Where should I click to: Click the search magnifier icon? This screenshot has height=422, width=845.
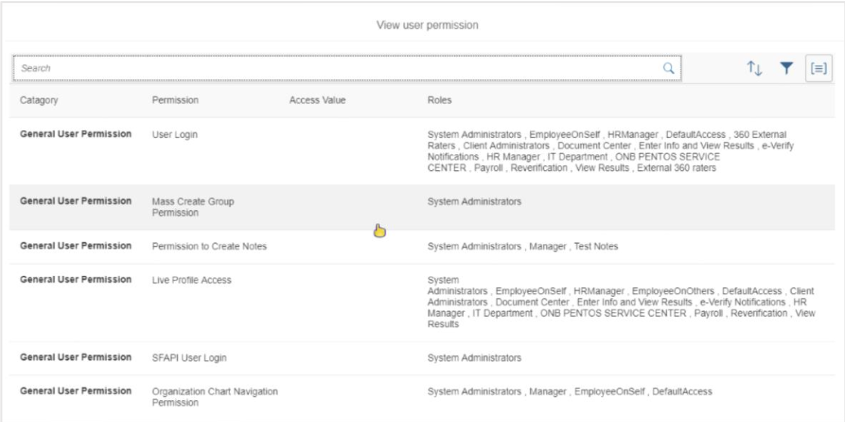tap(668, 68)
